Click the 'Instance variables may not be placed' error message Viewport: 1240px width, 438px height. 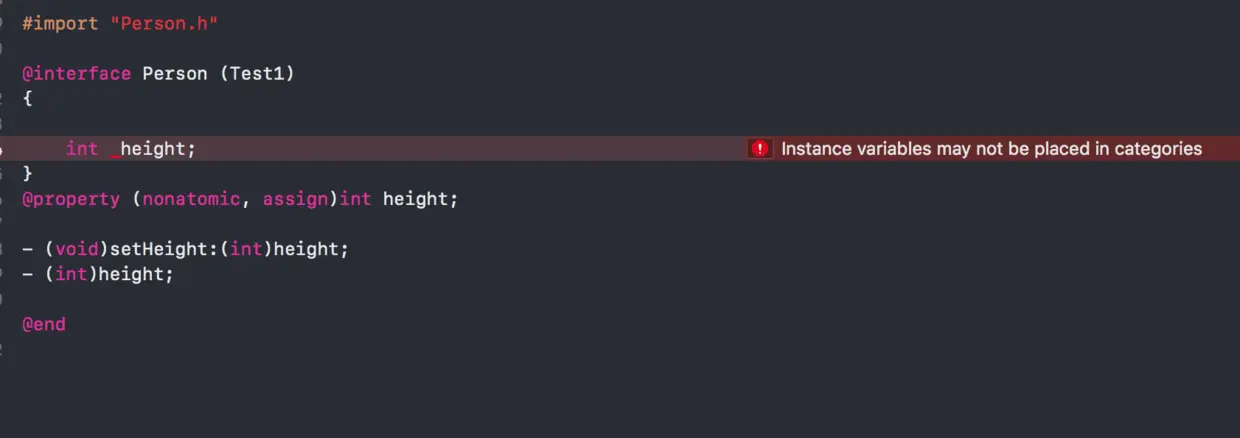click(991, 149)
